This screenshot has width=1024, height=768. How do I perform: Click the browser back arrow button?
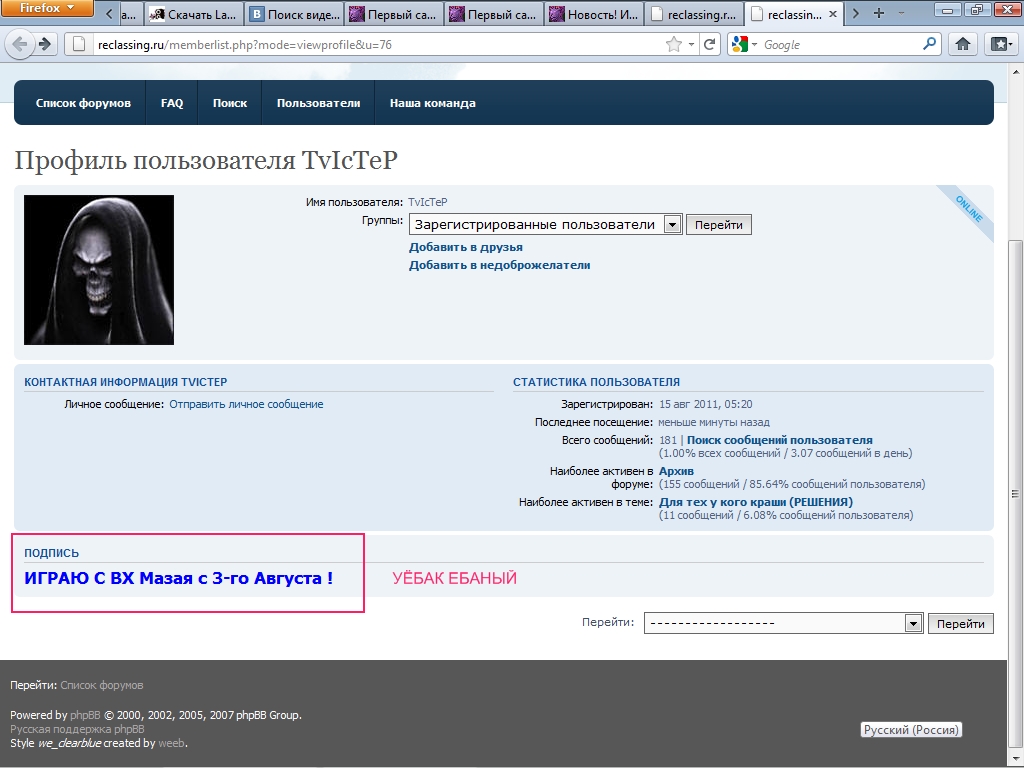[20, 44]
